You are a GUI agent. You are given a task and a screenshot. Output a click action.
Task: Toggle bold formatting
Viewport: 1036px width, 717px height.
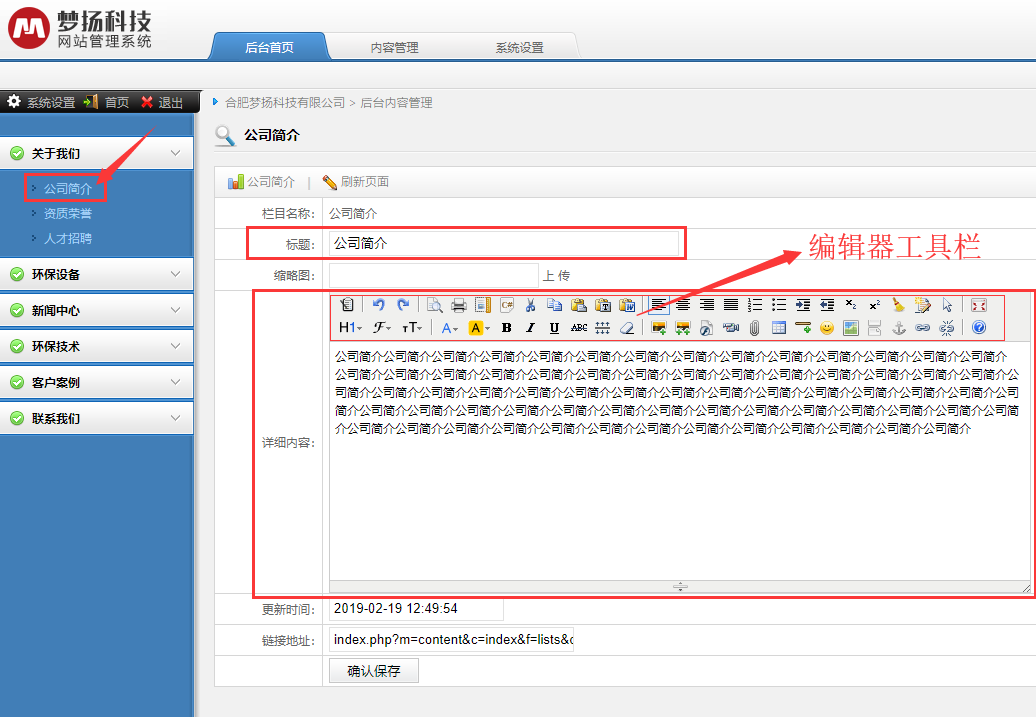507,327
